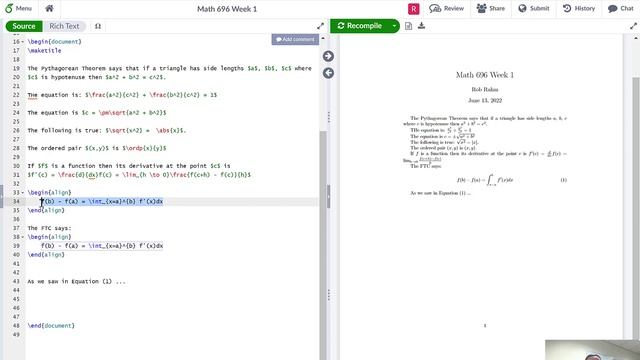640x360 pixels.
Task: Collapse the align fold at line 38
Action: pyautogui.click(x=22, y=237)
